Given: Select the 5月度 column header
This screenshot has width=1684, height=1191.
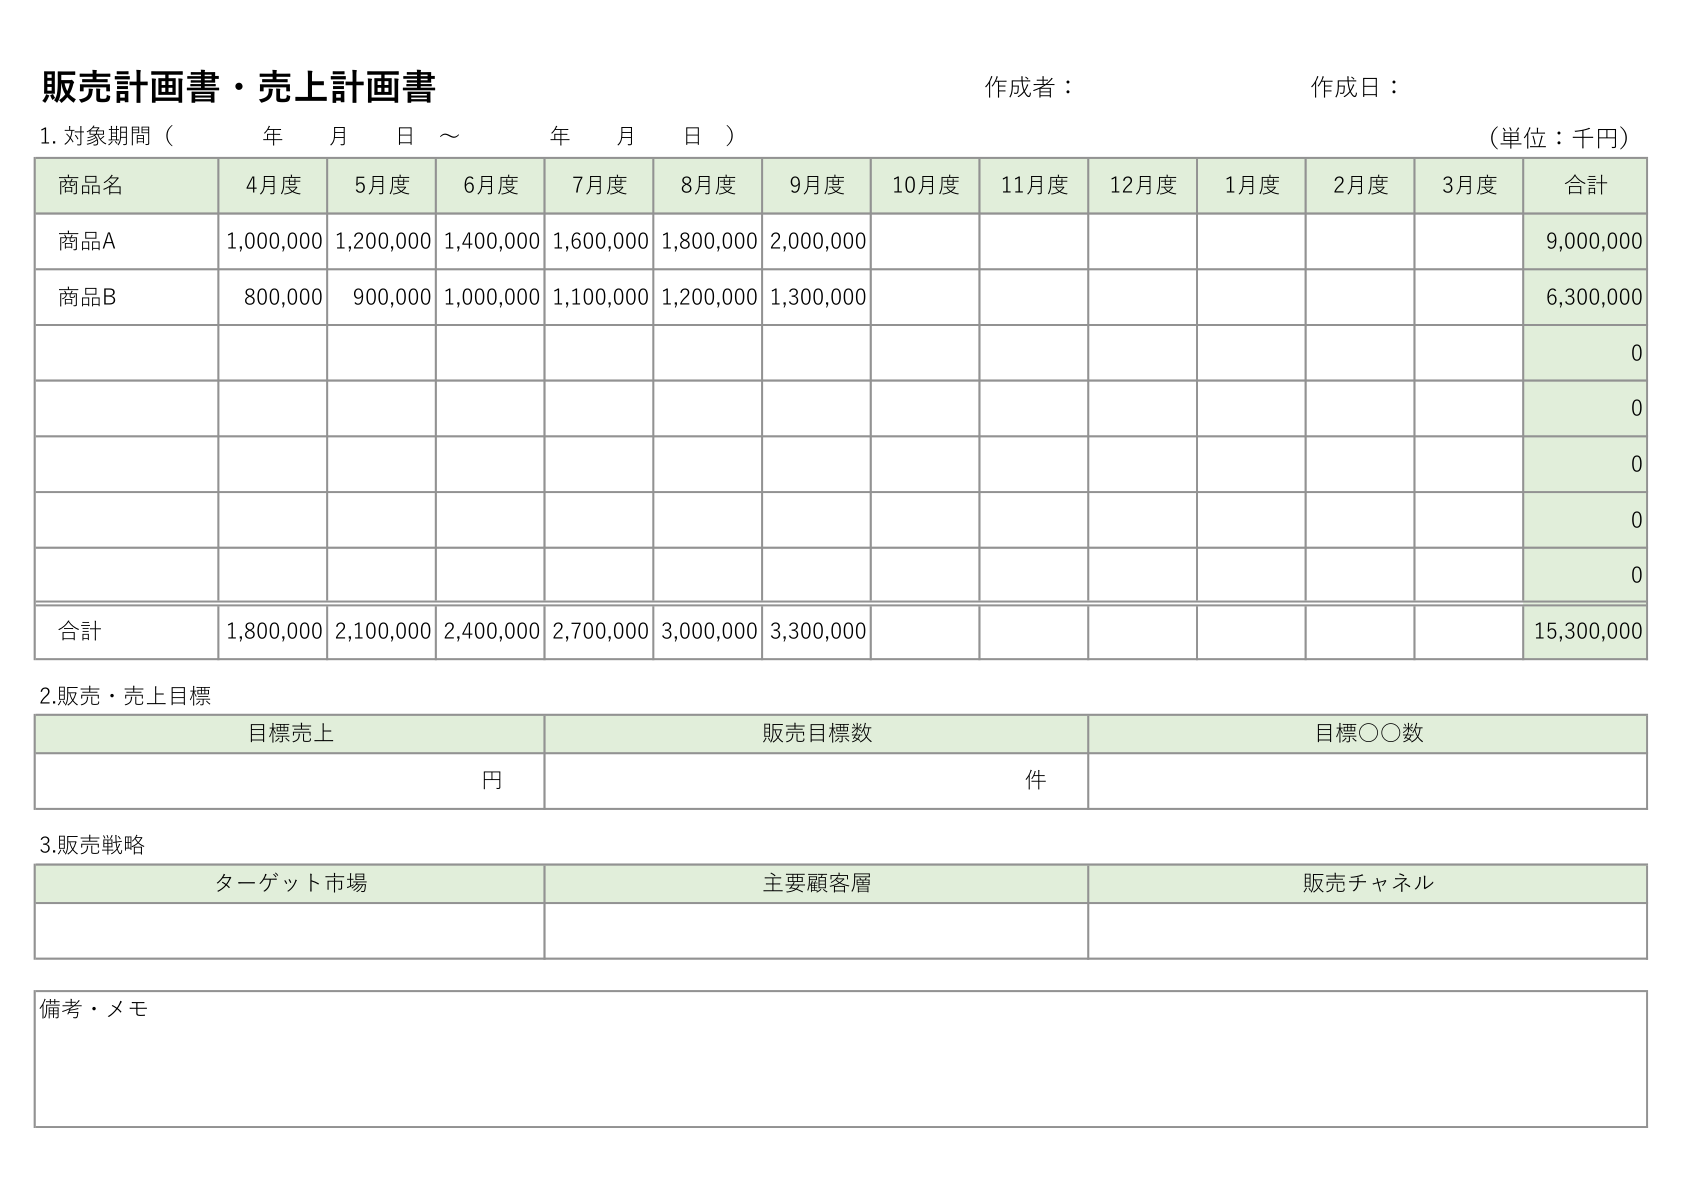Looking at the screenshot, I should [x=382, y=186].
